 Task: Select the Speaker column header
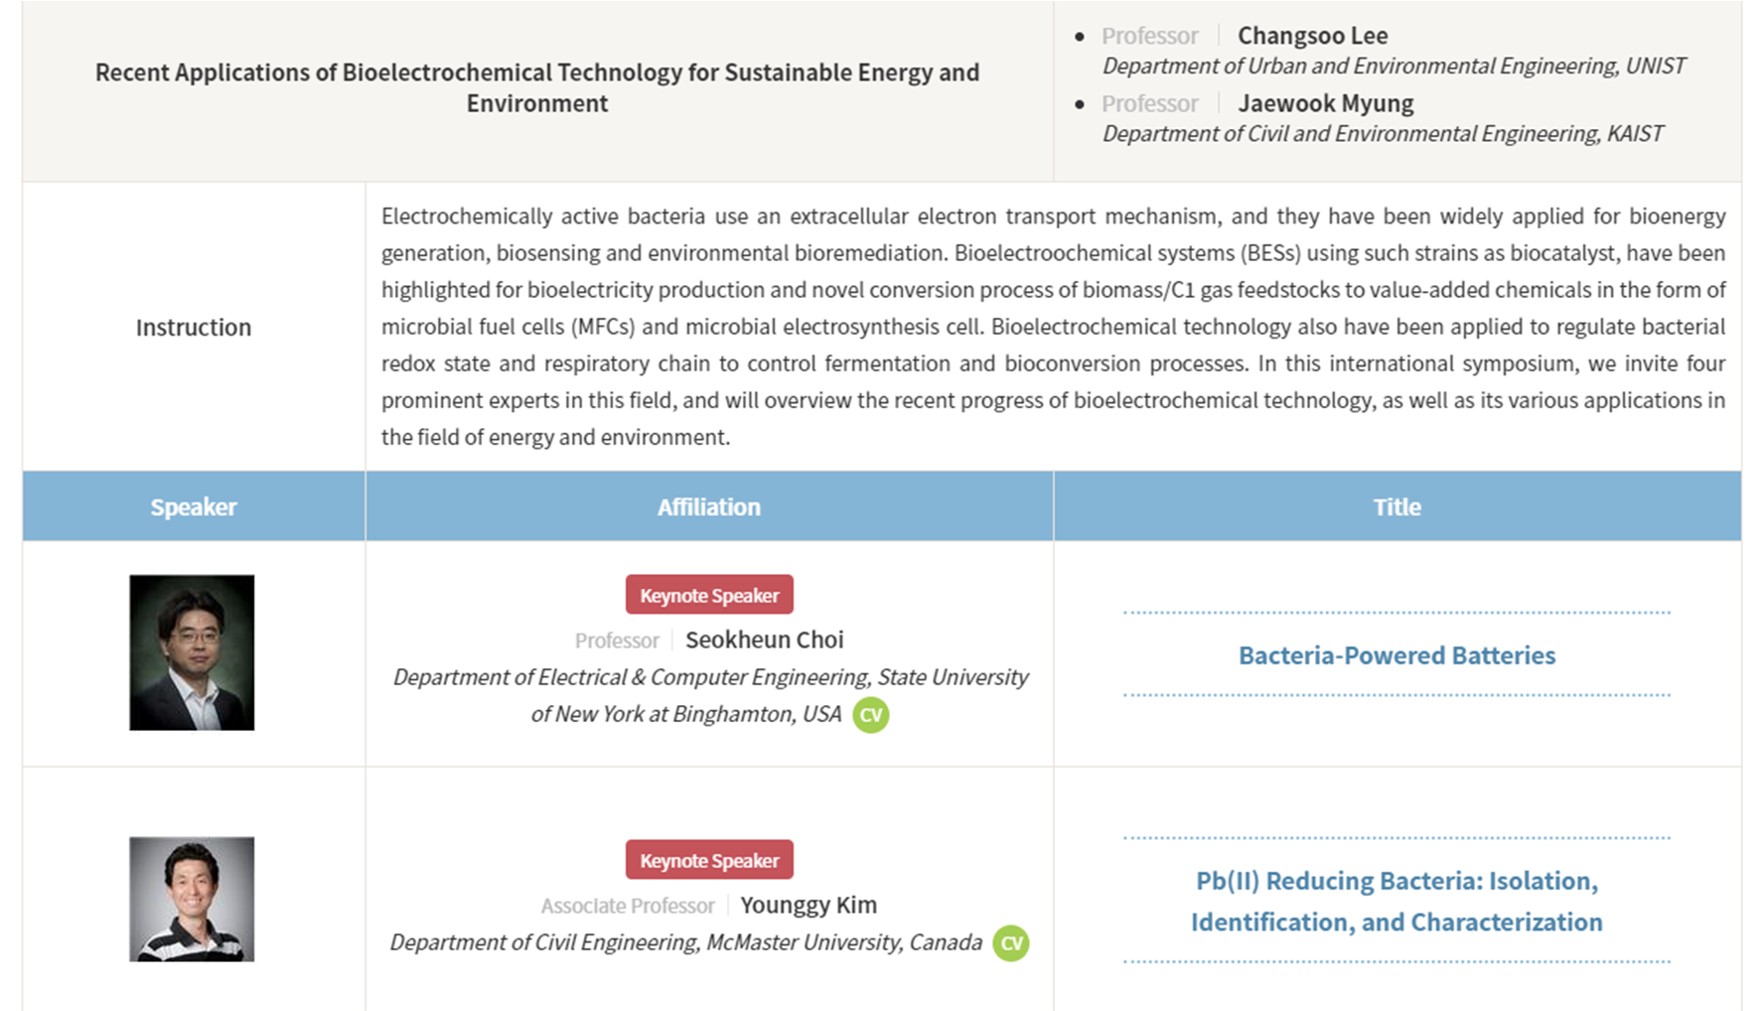(x=193, y=507)
